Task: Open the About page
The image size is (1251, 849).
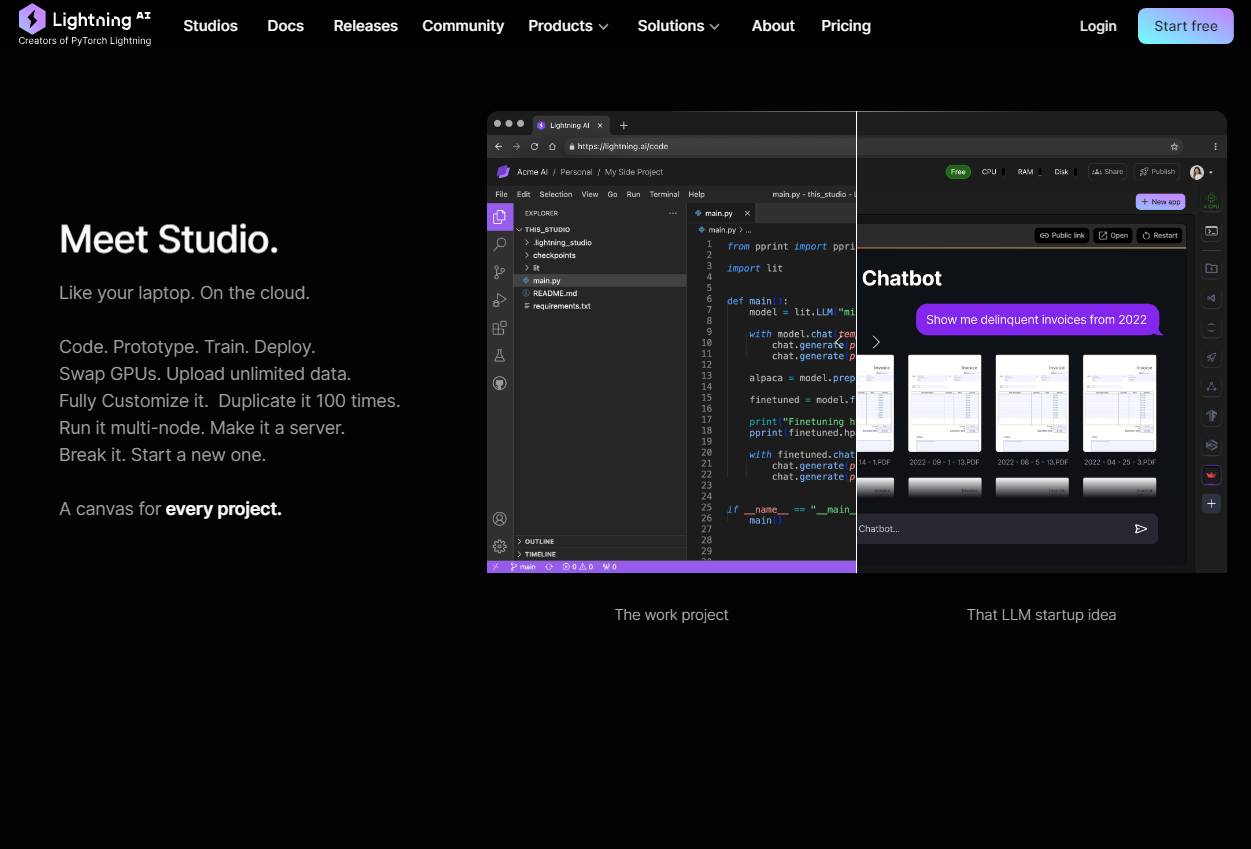Action: (x=773, y=26)
